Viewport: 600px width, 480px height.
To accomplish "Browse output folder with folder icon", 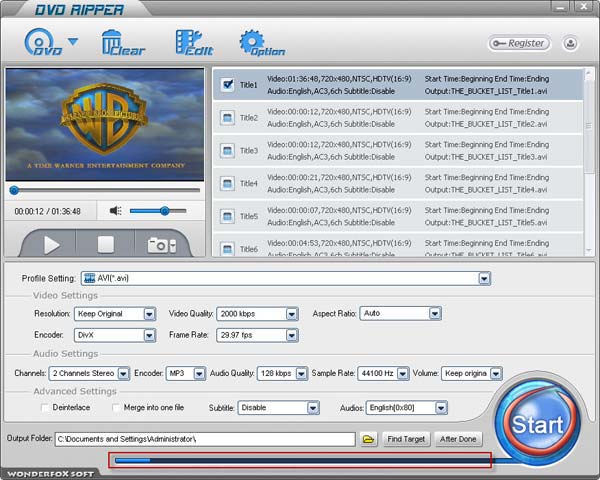I will tap(368, 439).
